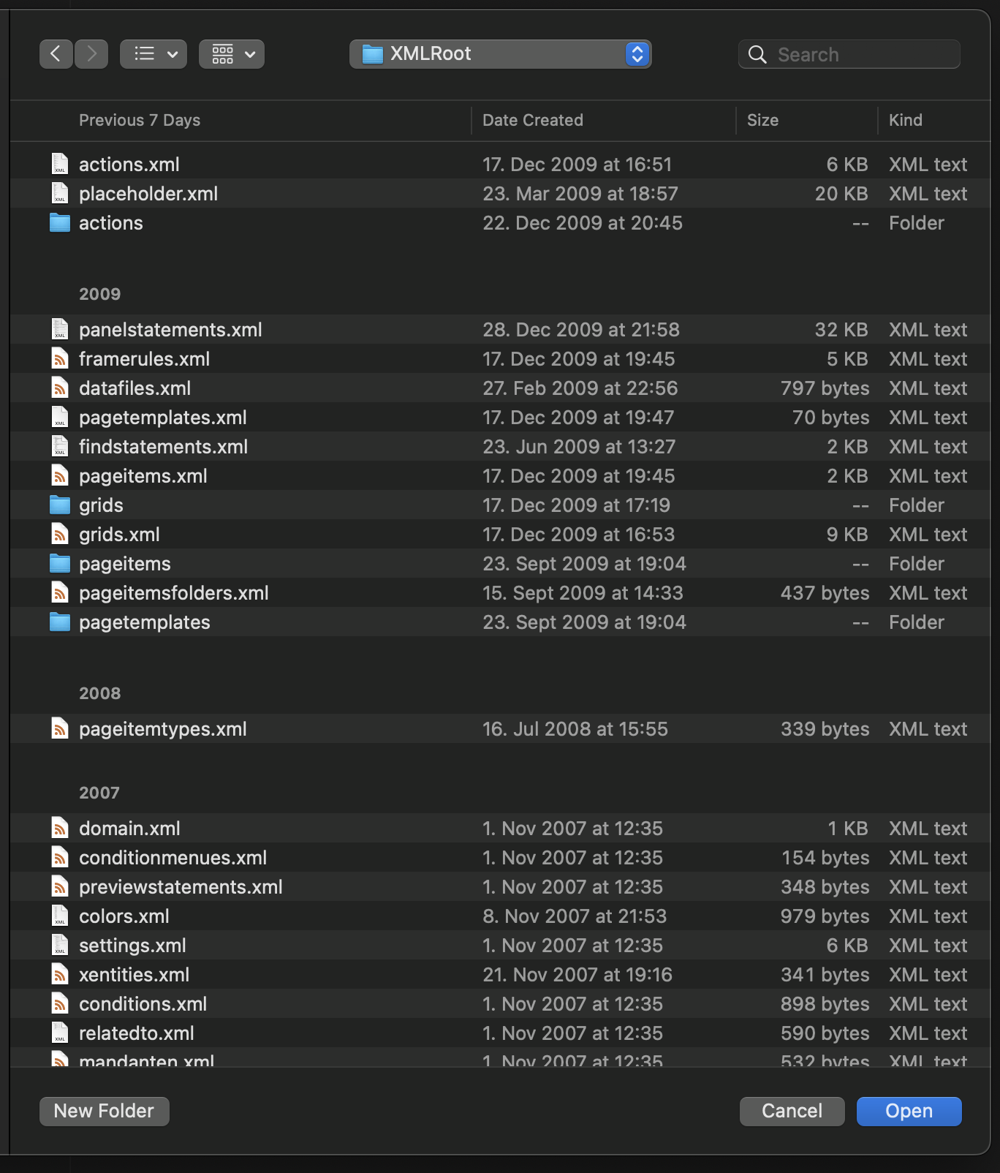The height and width of the screenshot is (1173, 1000).
Task: Click the relatedto.xml file name
Action: (x=136, y=1032)
